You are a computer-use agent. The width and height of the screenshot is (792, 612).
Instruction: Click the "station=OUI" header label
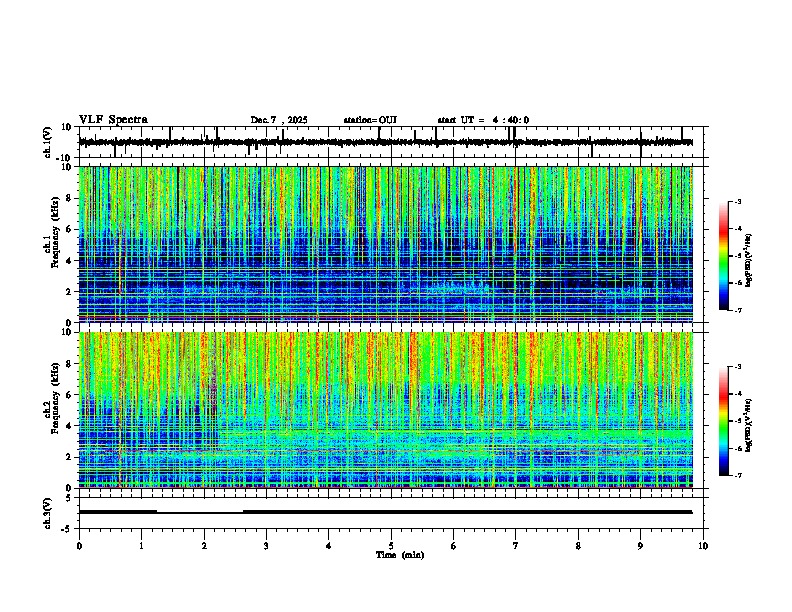pos(370,120)
